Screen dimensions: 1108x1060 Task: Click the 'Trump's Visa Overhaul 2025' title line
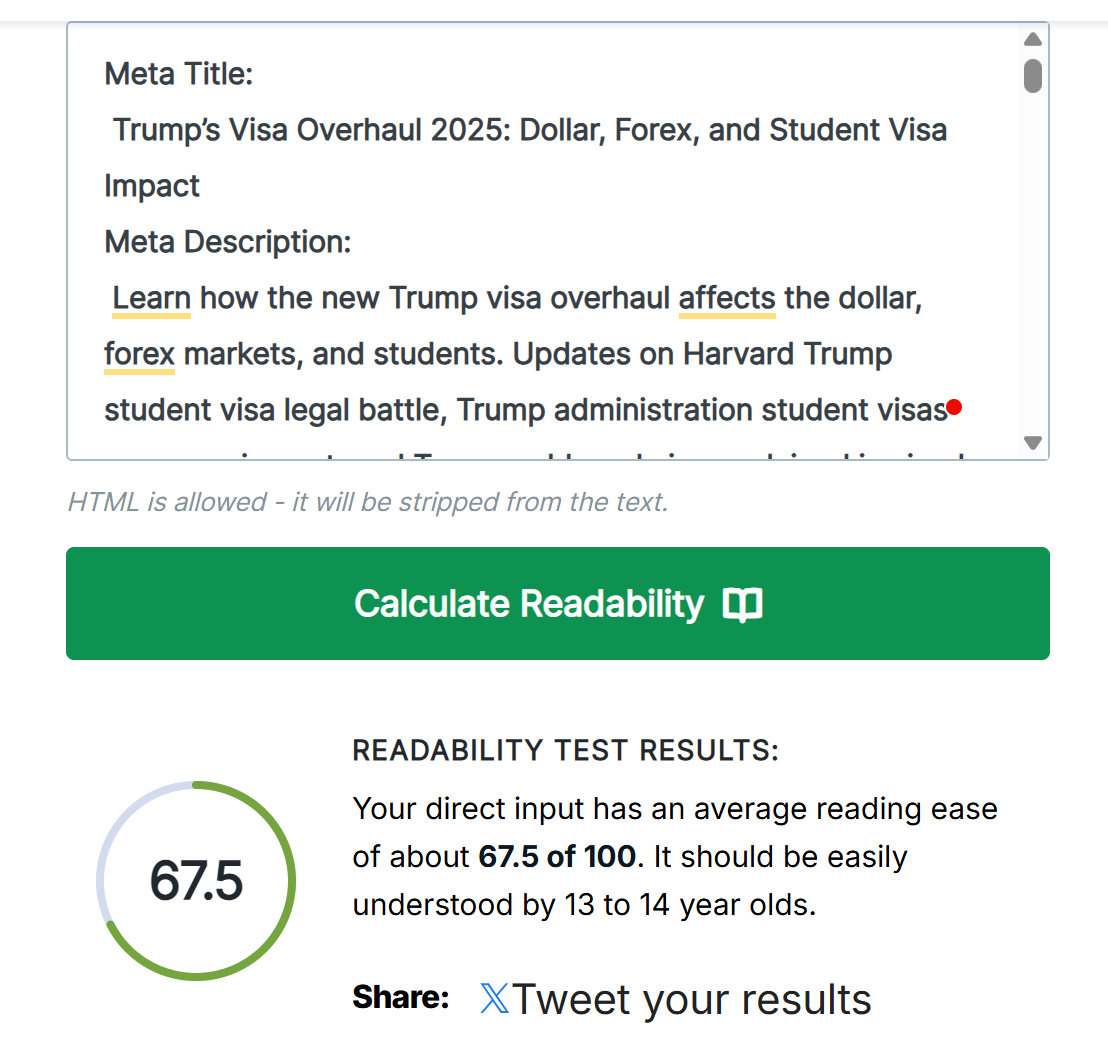pos(530,130)
